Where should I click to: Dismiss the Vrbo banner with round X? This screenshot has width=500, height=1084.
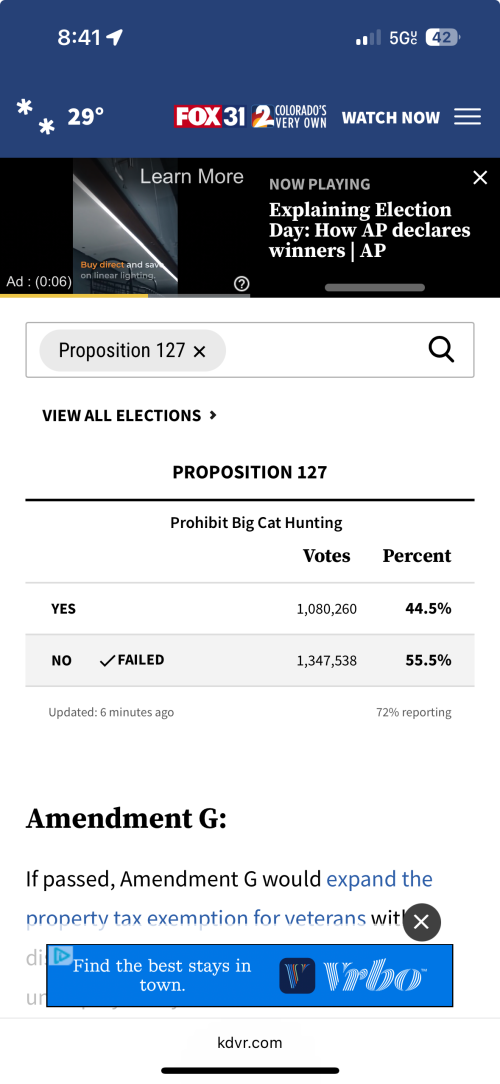pyautogui.click(x=422, y=922)
